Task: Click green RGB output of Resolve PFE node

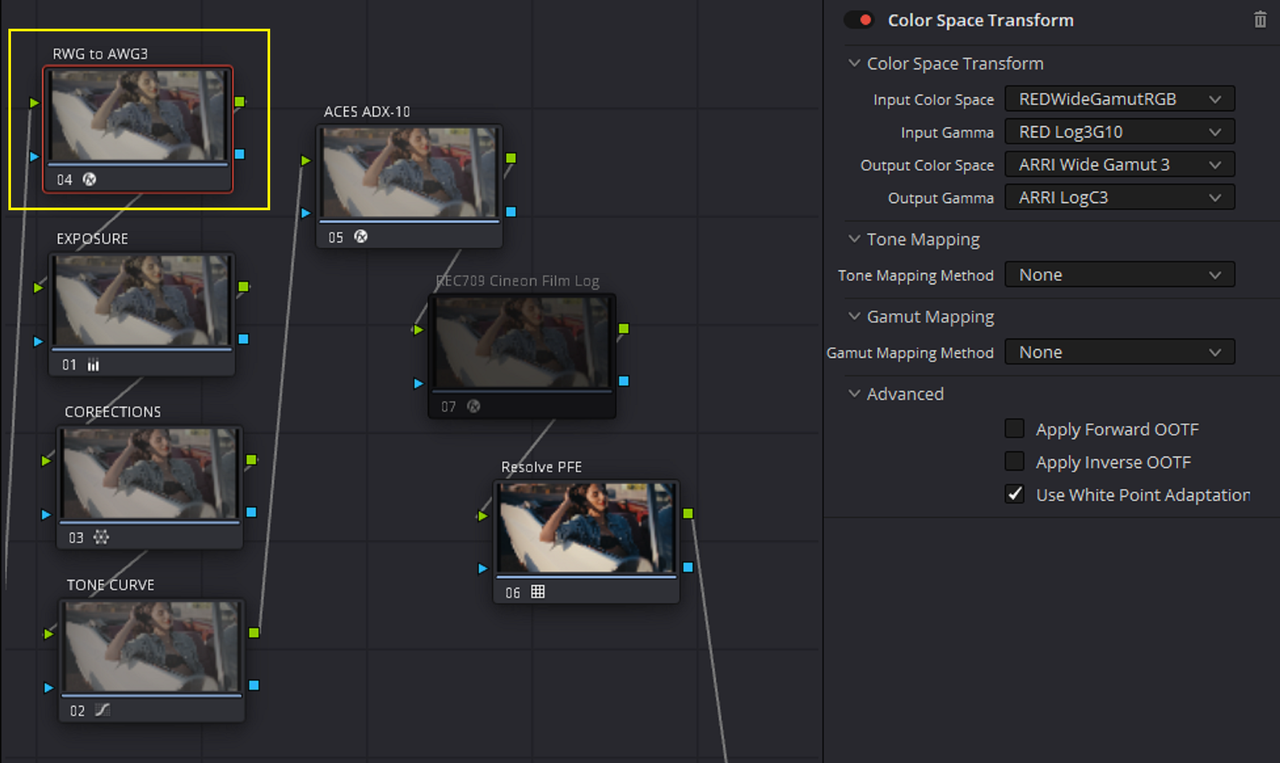Action: point(688,513)
